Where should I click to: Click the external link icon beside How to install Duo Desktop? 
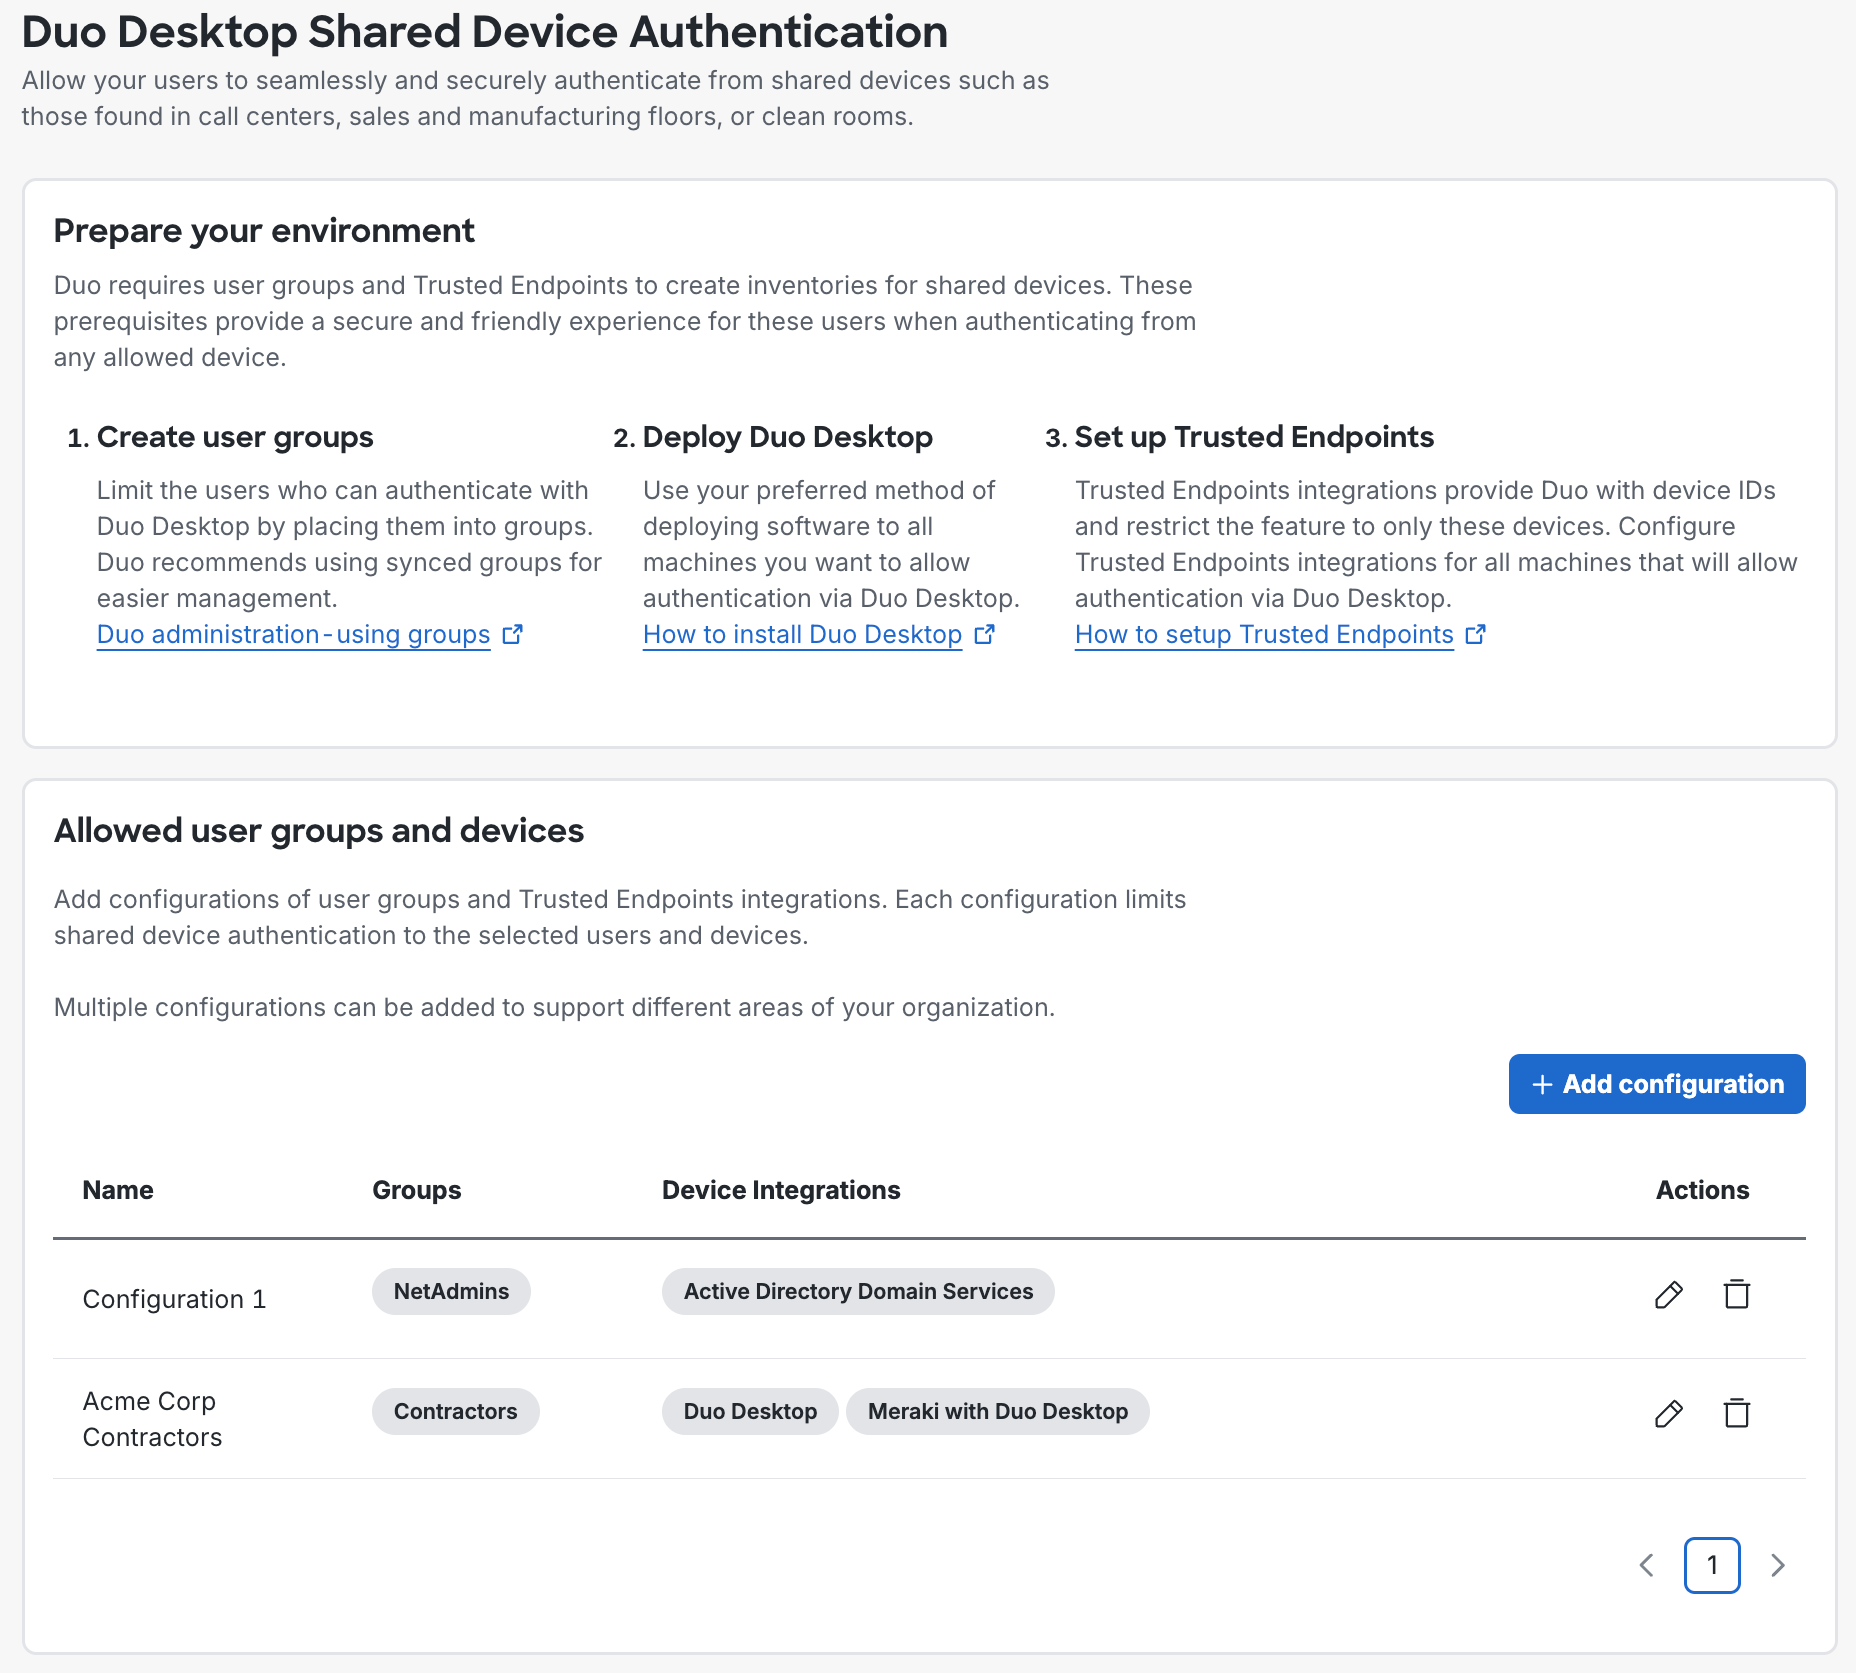point(985,634)
